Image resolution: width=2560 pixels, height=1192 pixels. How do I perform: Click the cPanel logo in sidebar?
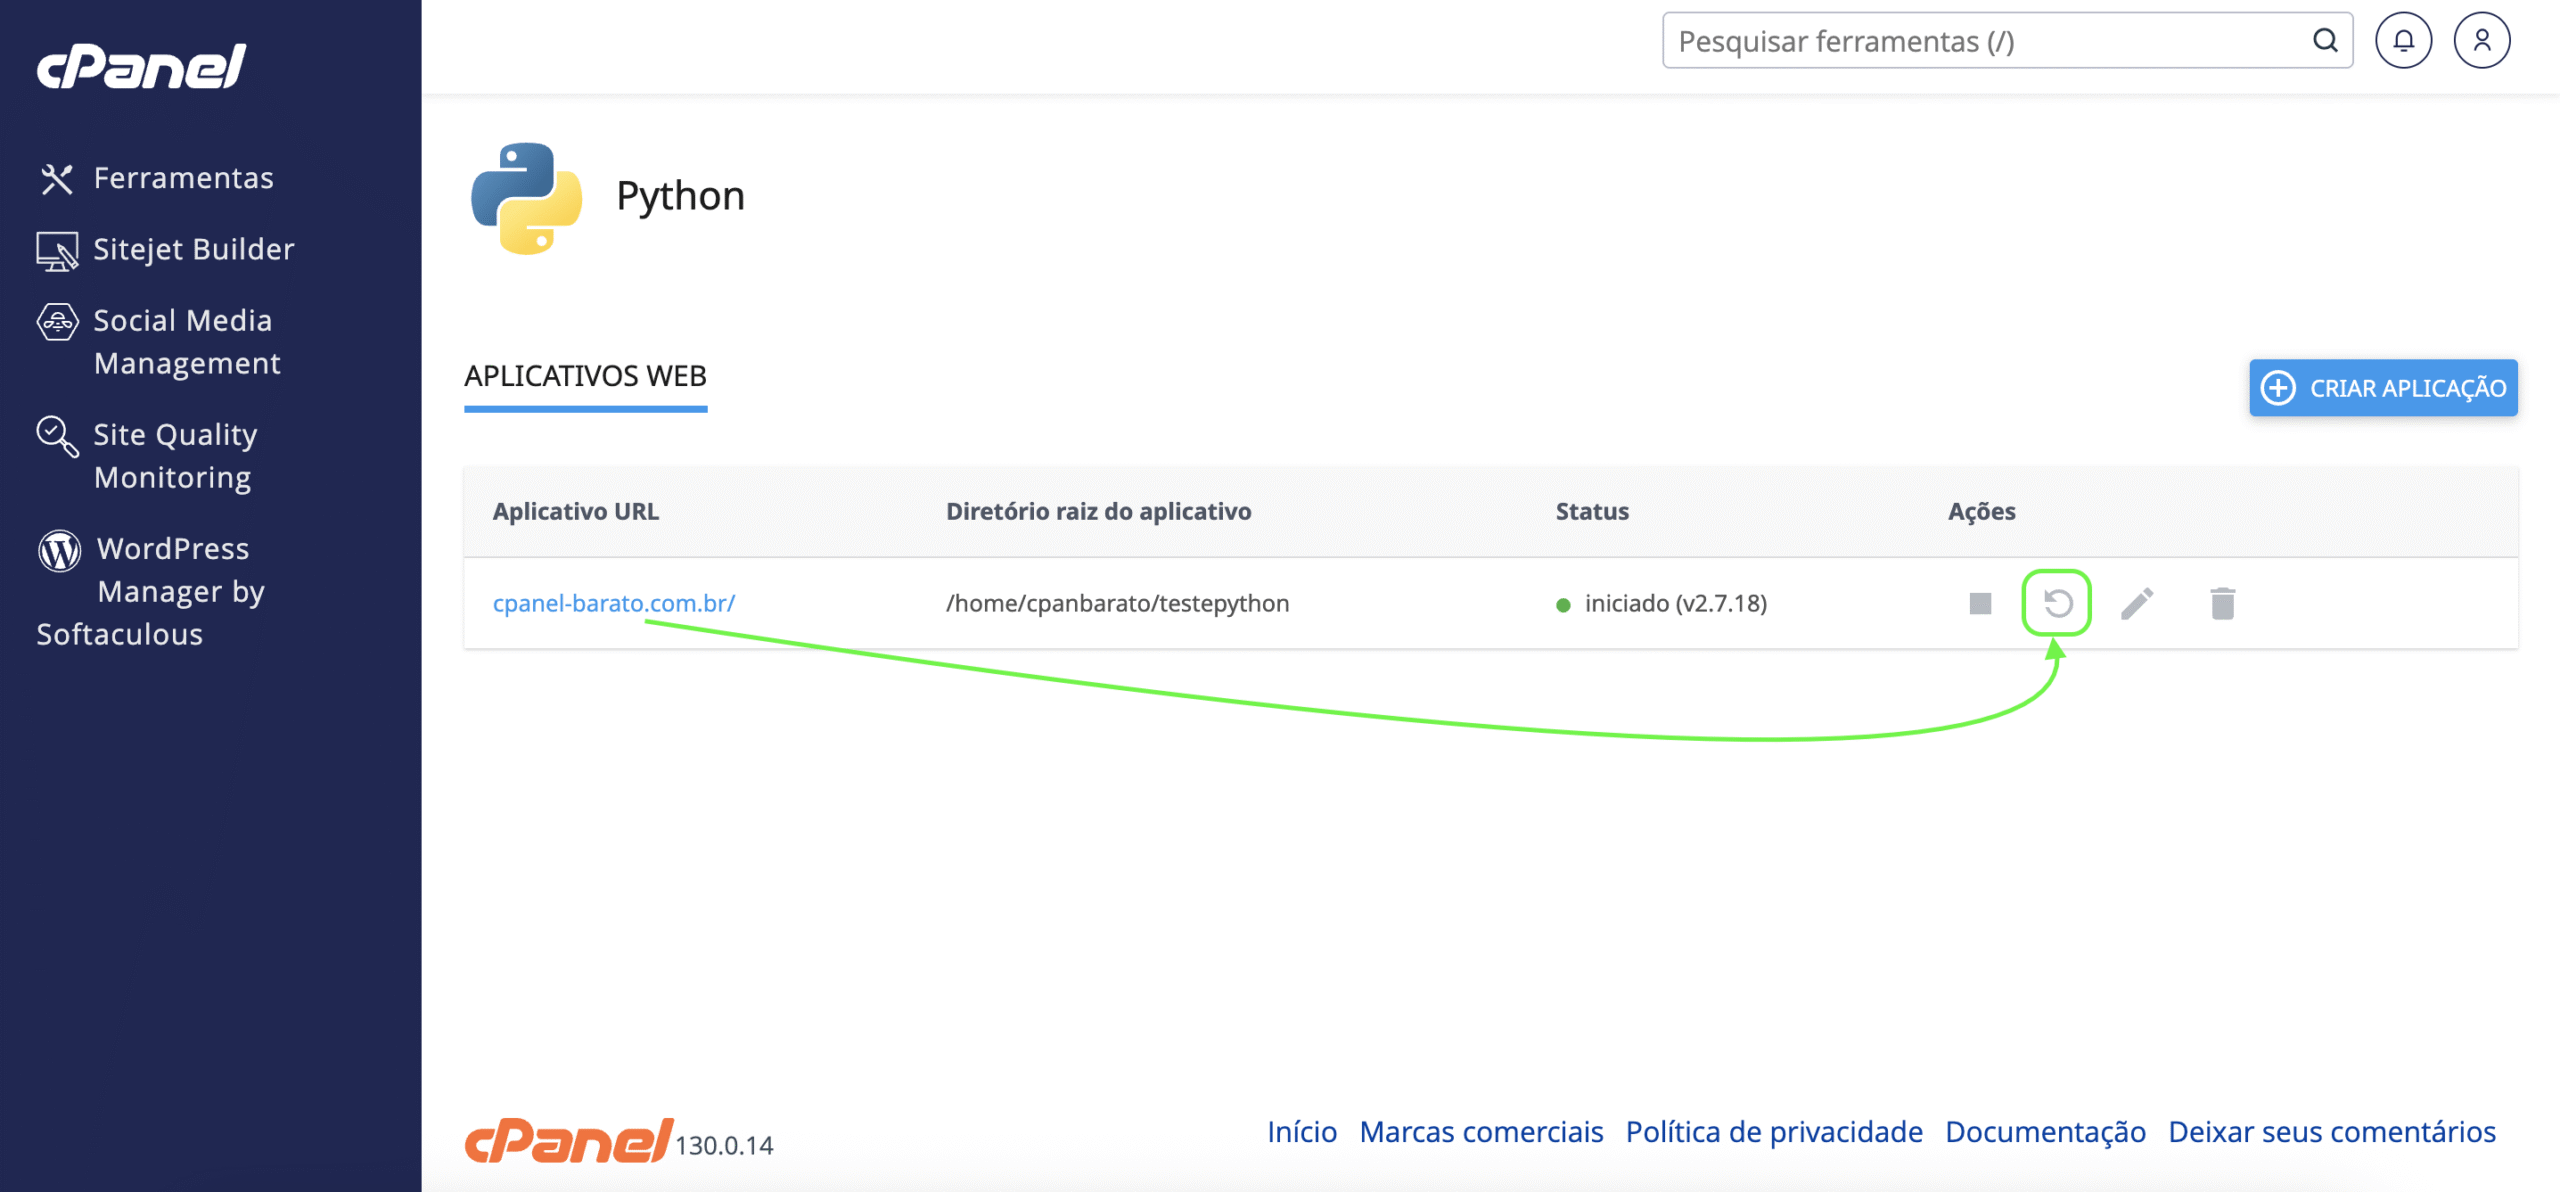(x=142, y=66)
